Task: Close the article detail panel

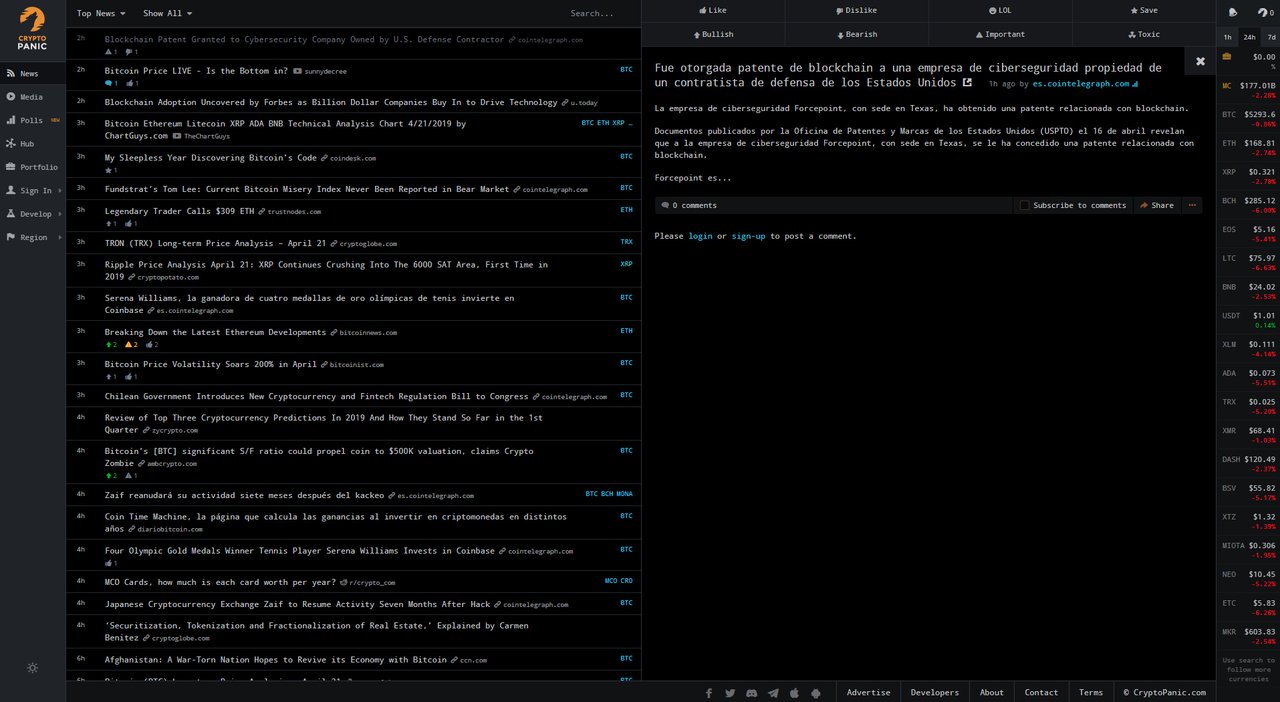Action: coord(1200,61)
